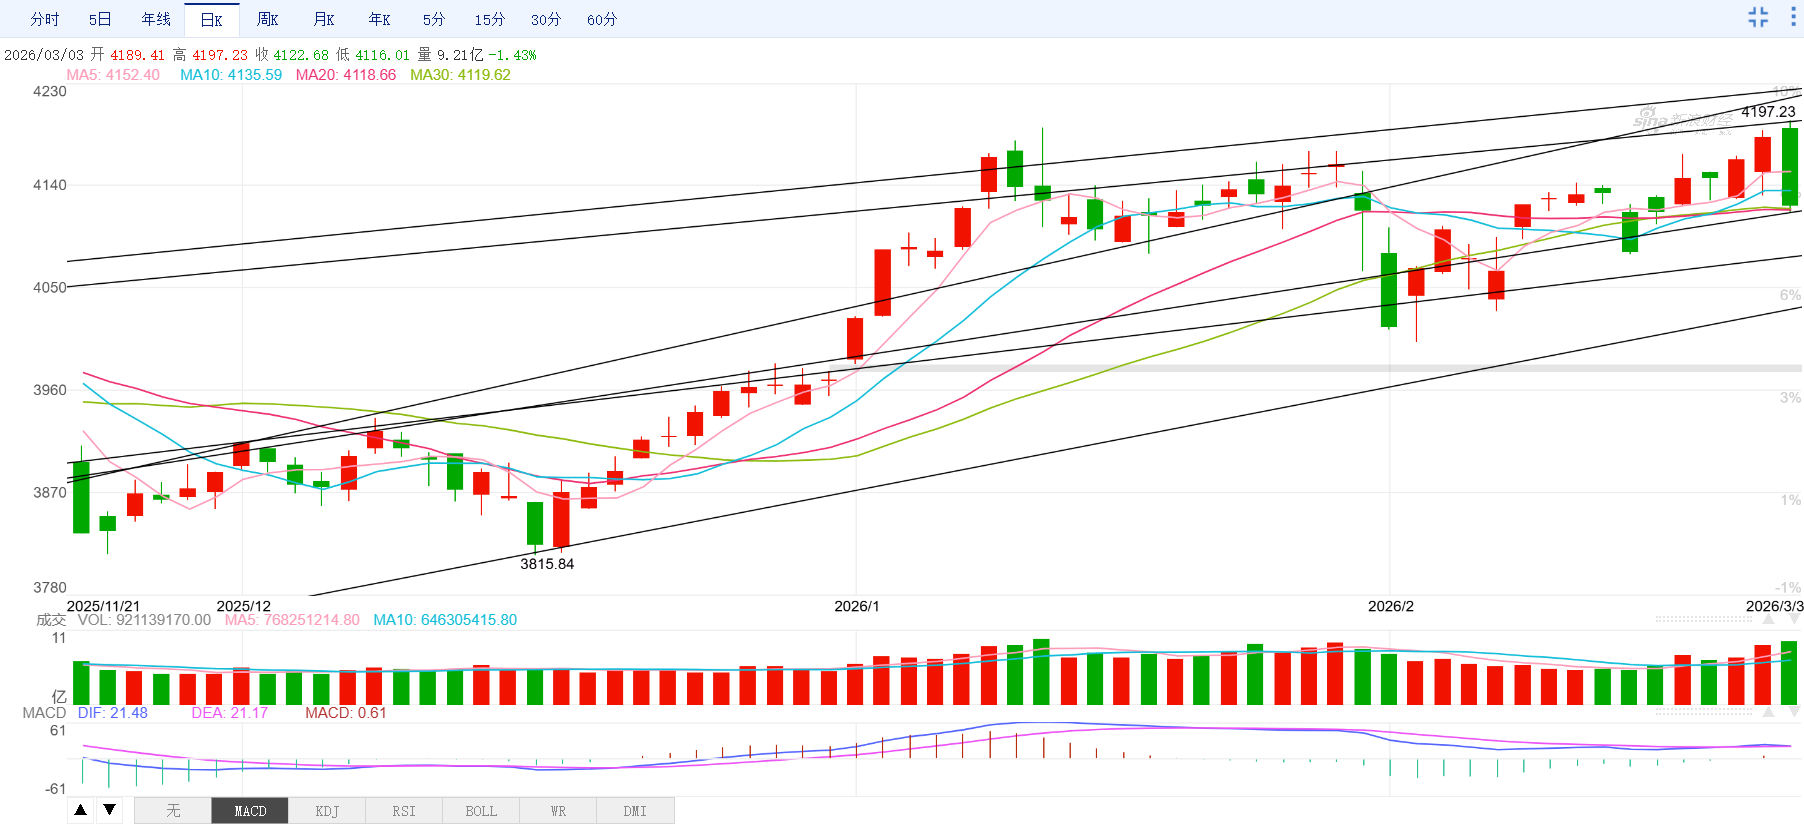Click the black down arrow beside indicator tabs
Image resolution: width=1804 pixels, height=825 pixels.
point(110,810)
